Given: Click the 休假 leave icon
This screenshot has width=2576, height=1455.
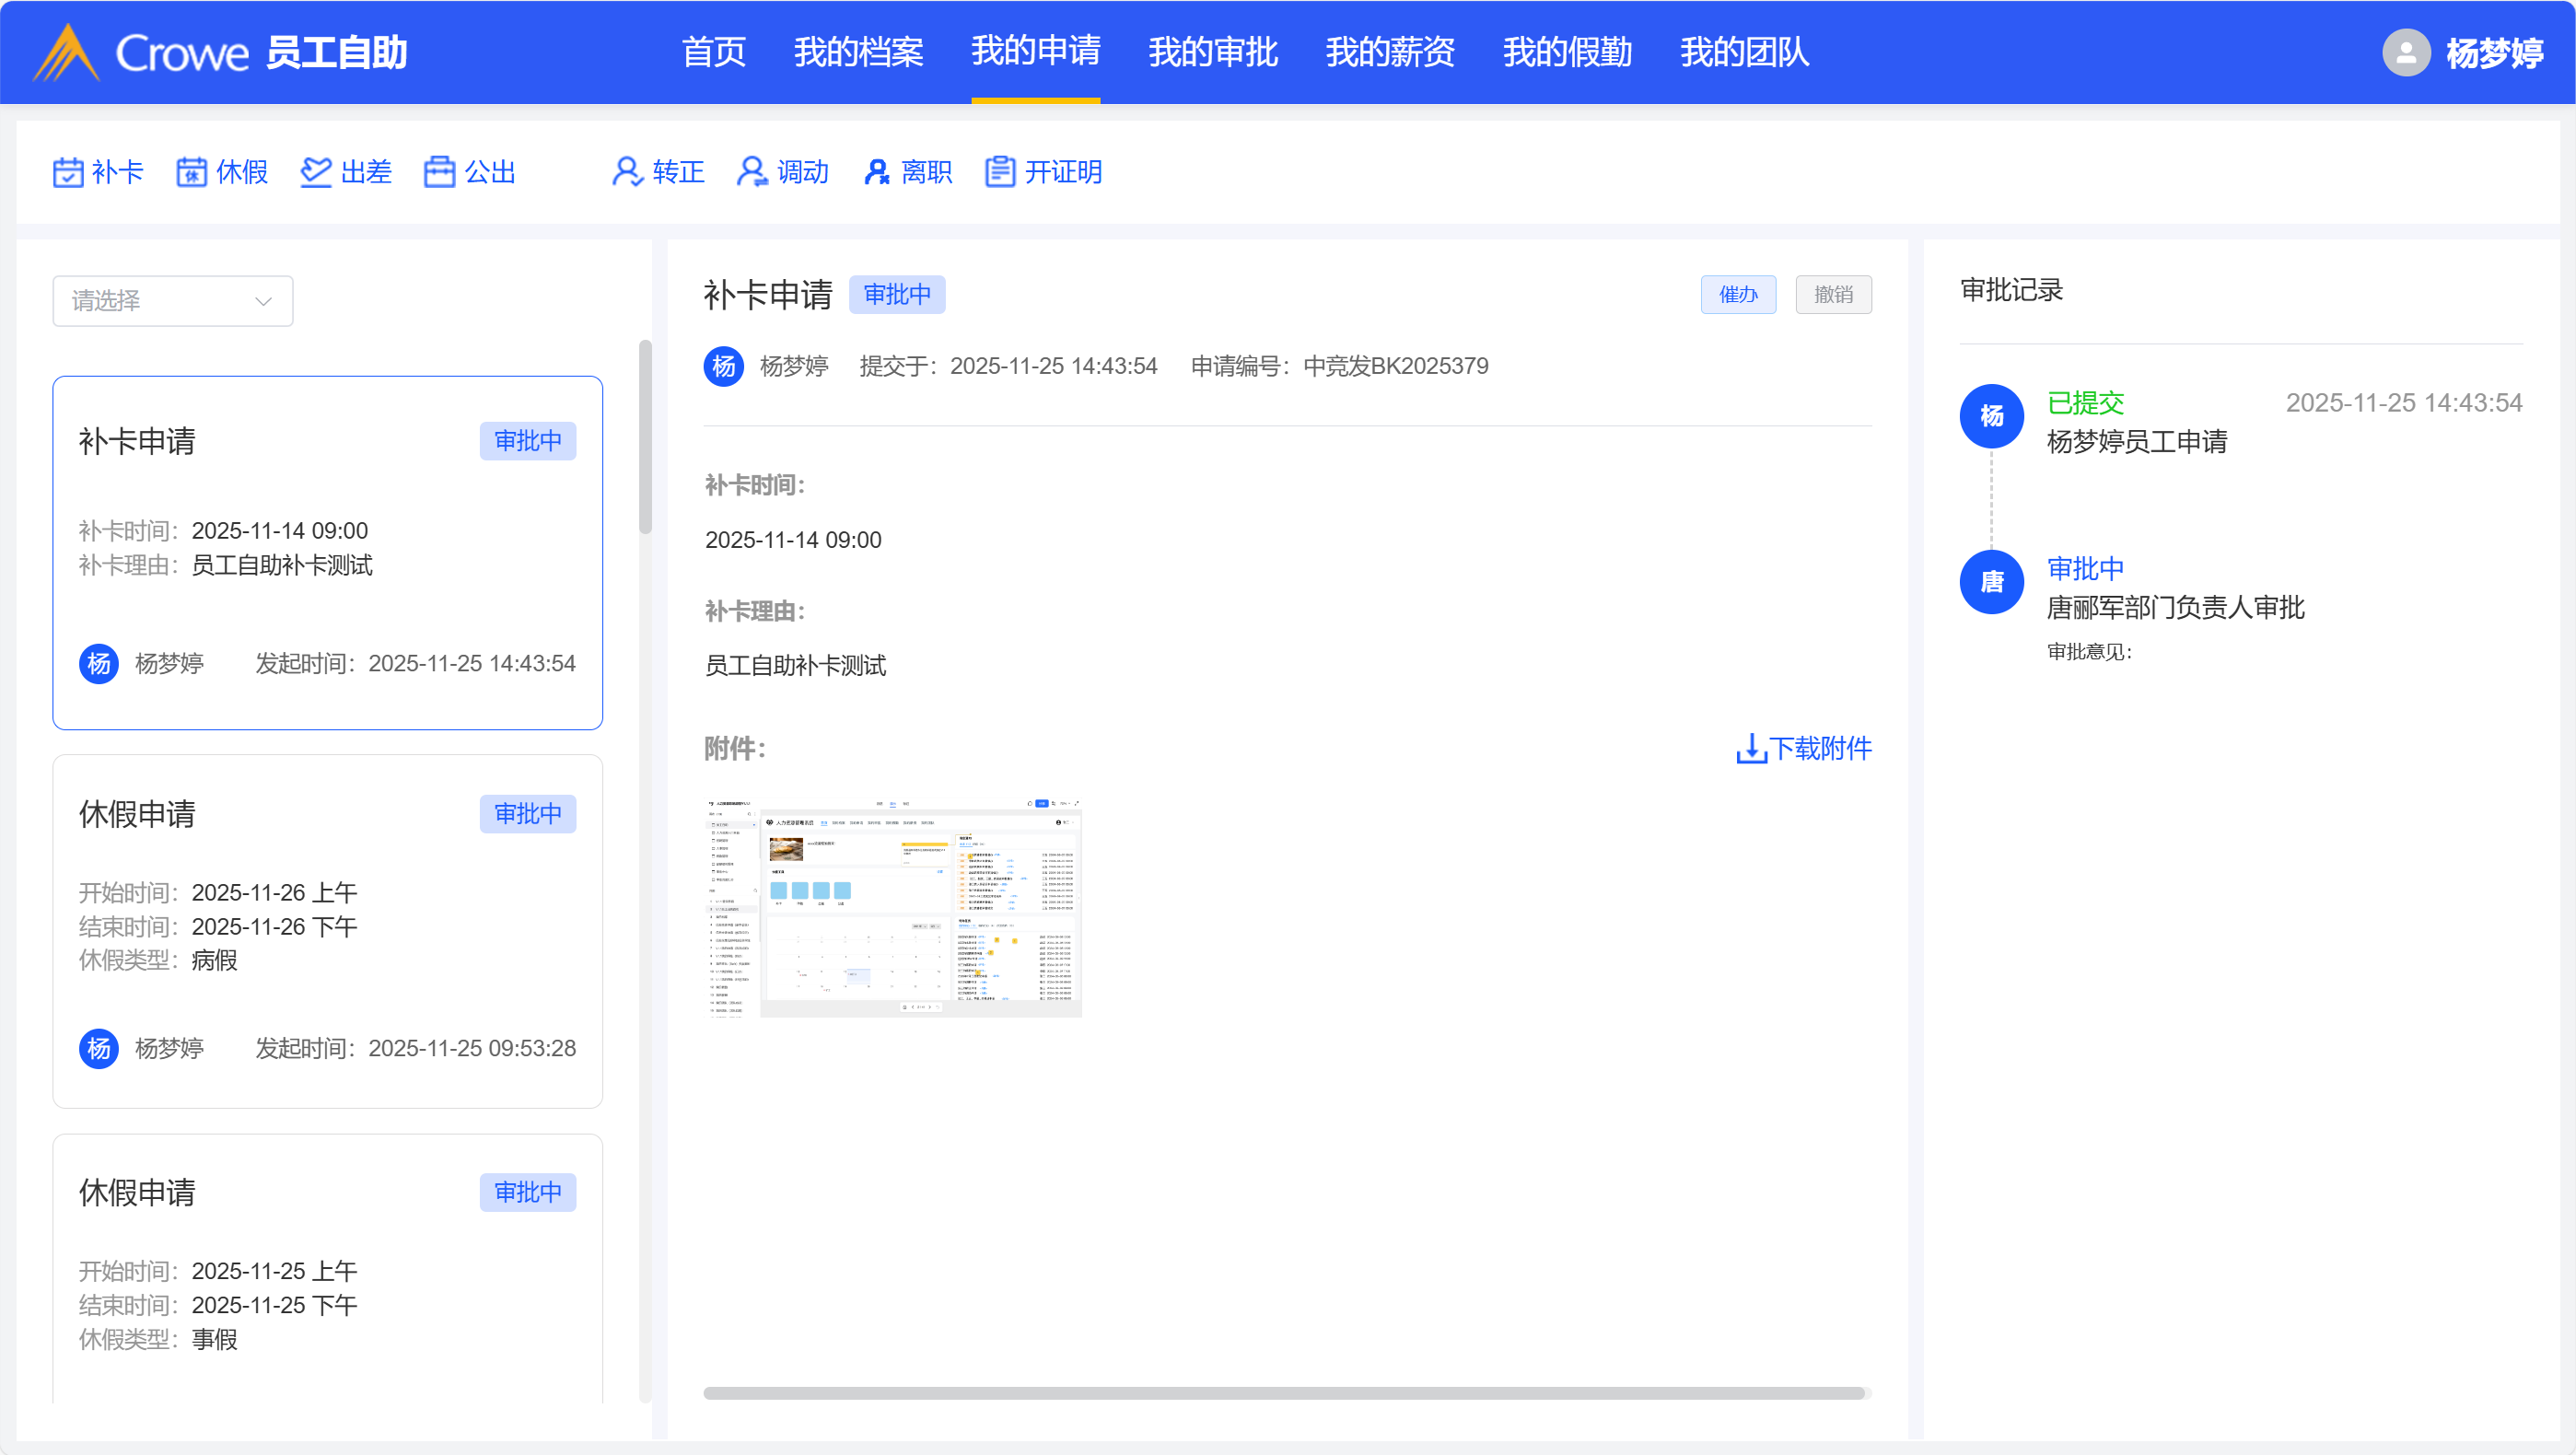Looking at the screenshot, I should point(191,172).
